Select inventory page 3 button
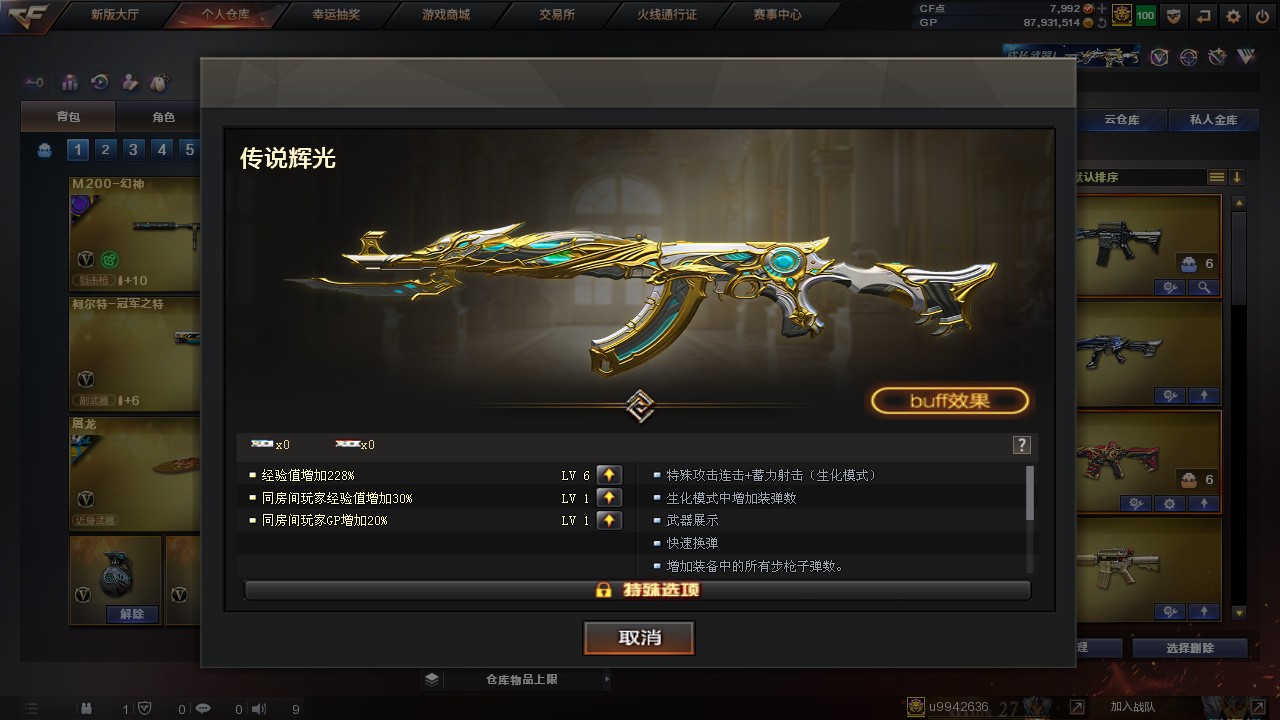This screenshot has width=1280, height=720. coord(133,150)
